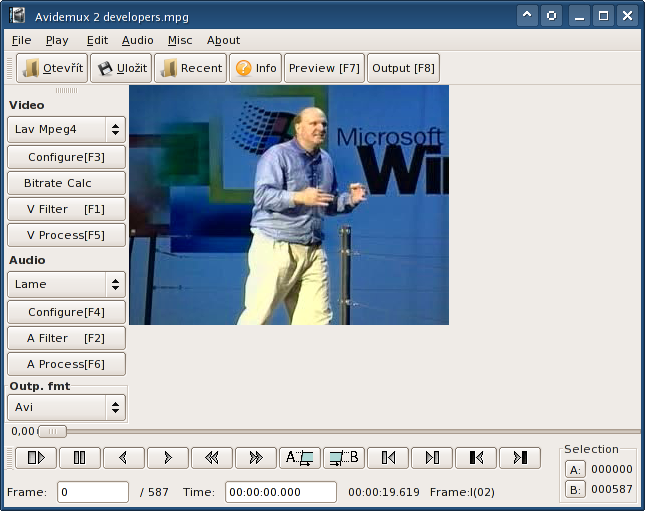Click the Otevřít open file button

tap(52, 68)
